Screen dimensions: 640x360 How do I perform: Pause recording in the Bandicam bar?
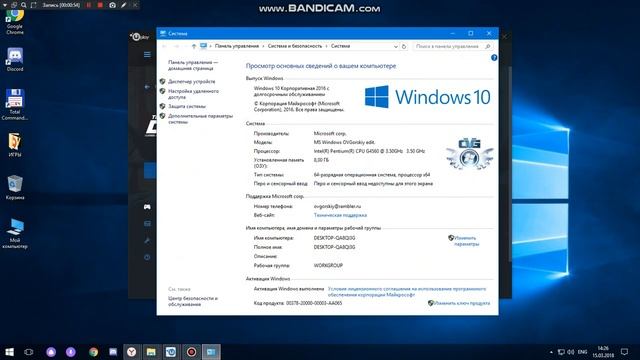coord(89,5)
